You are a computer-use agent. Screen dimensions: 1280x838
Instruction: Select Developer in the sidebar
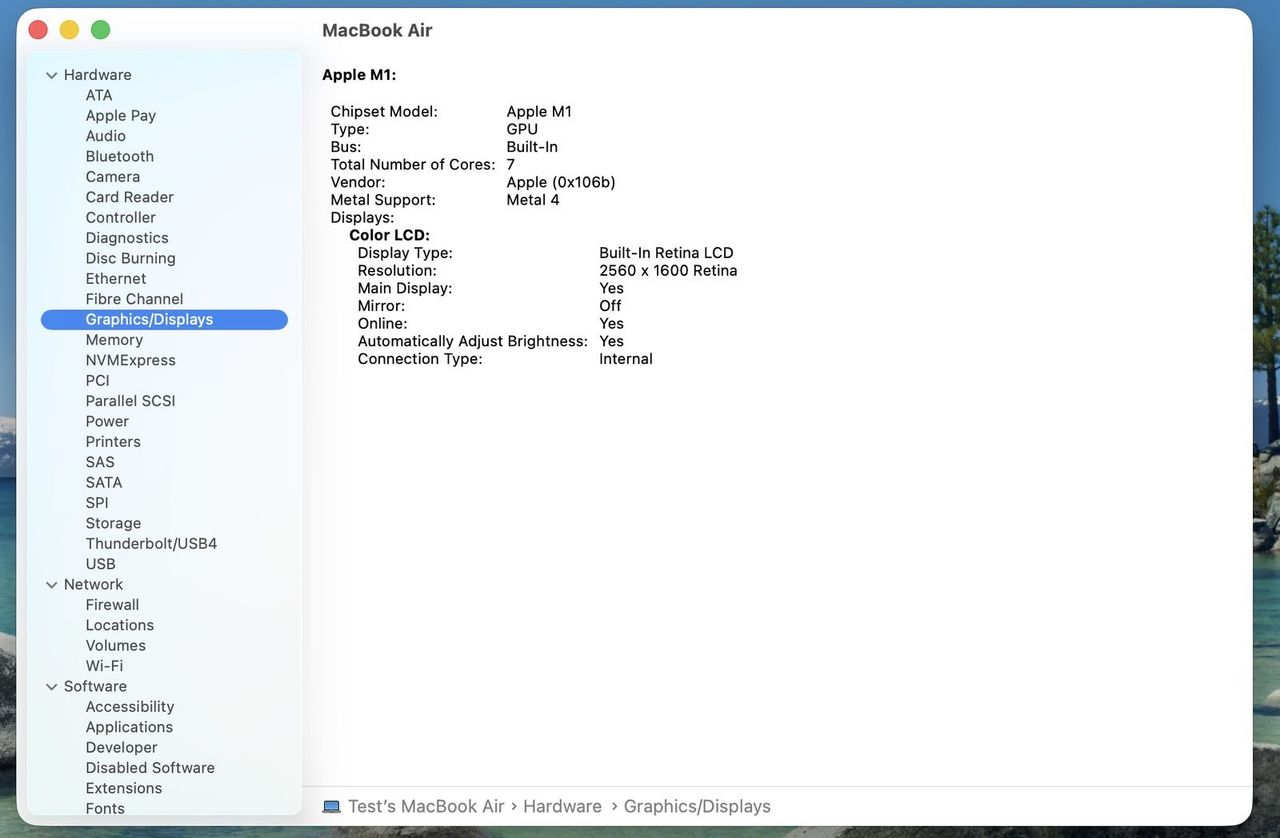point(122,748)
